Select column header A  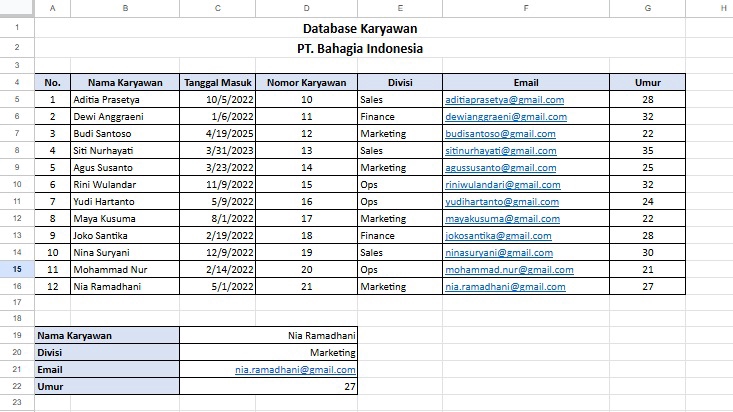click(52, 8)
